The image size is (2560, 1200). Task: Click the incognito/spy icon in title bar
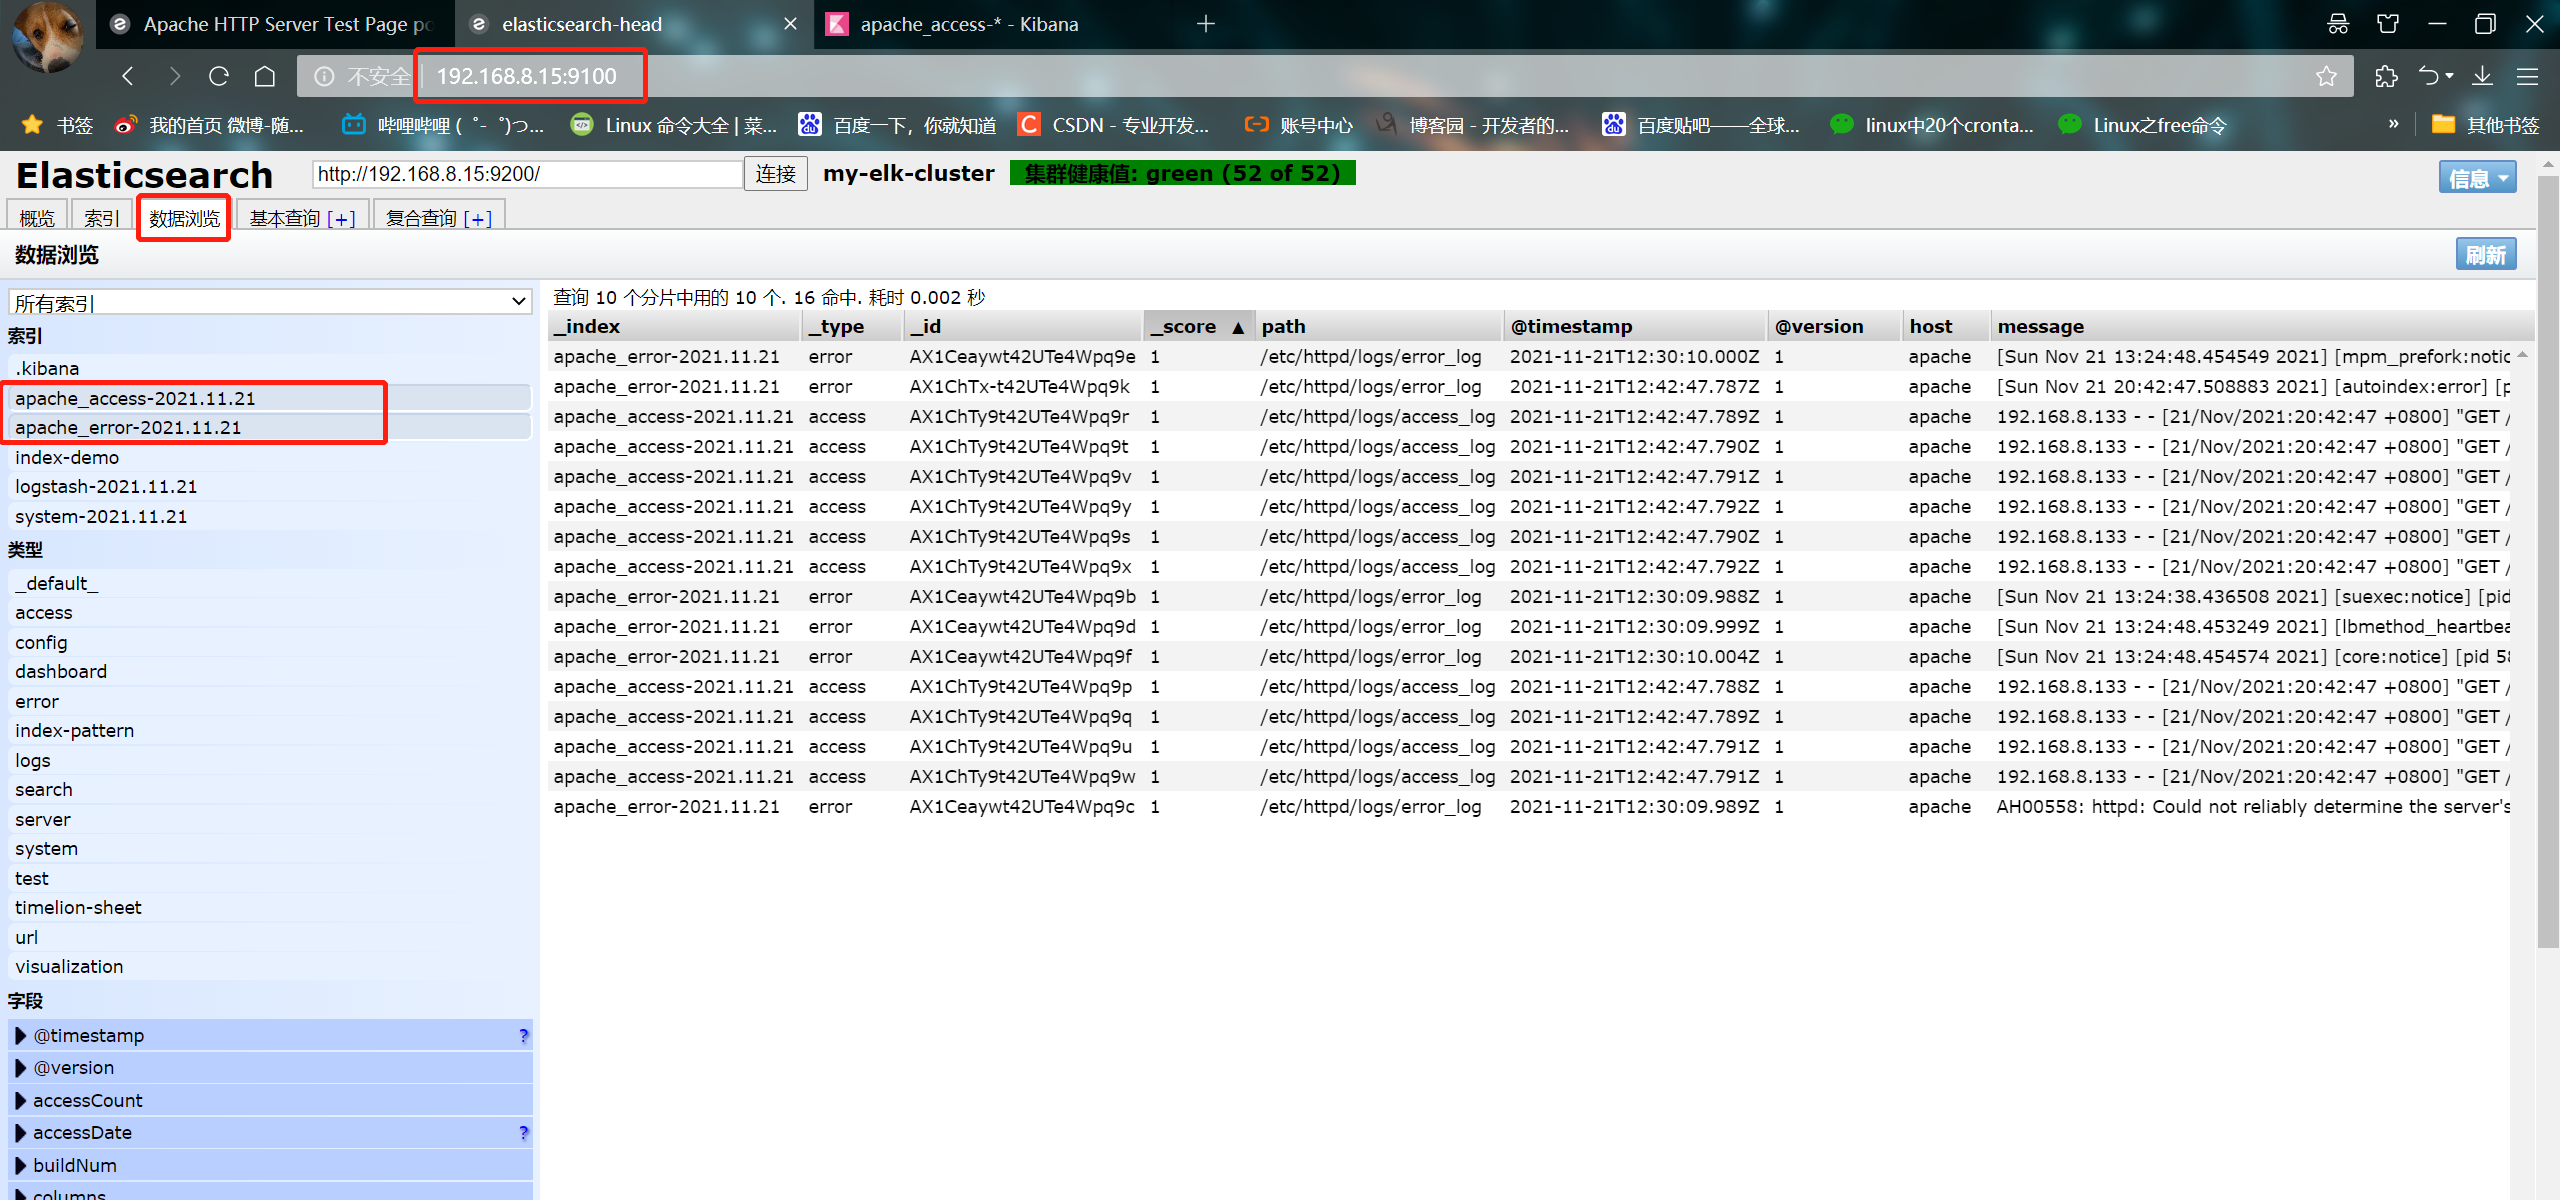coord(2338,24)
